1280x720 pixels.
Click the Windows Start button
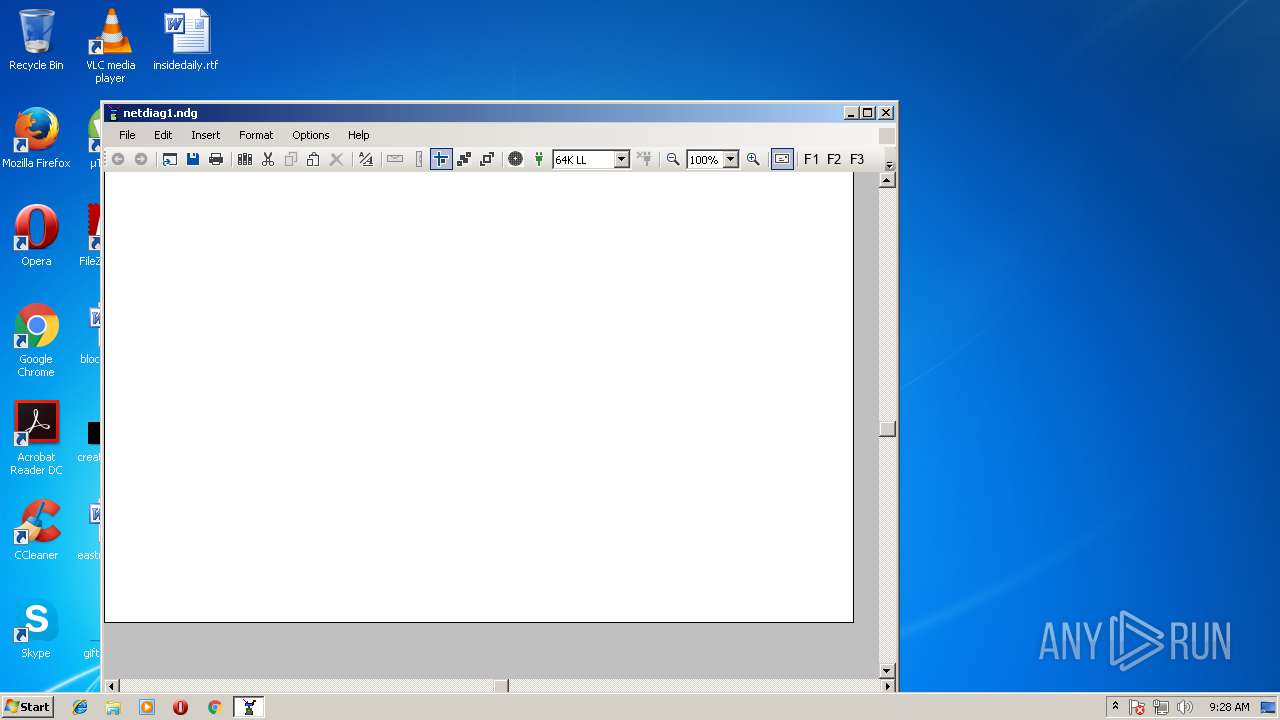pos(27,707)
